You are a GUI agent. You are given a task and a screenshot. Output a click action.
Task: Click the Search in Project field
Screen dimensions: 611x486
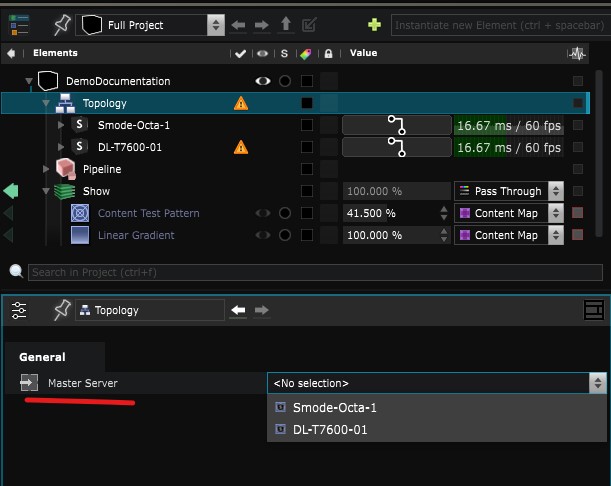(310, 272)
